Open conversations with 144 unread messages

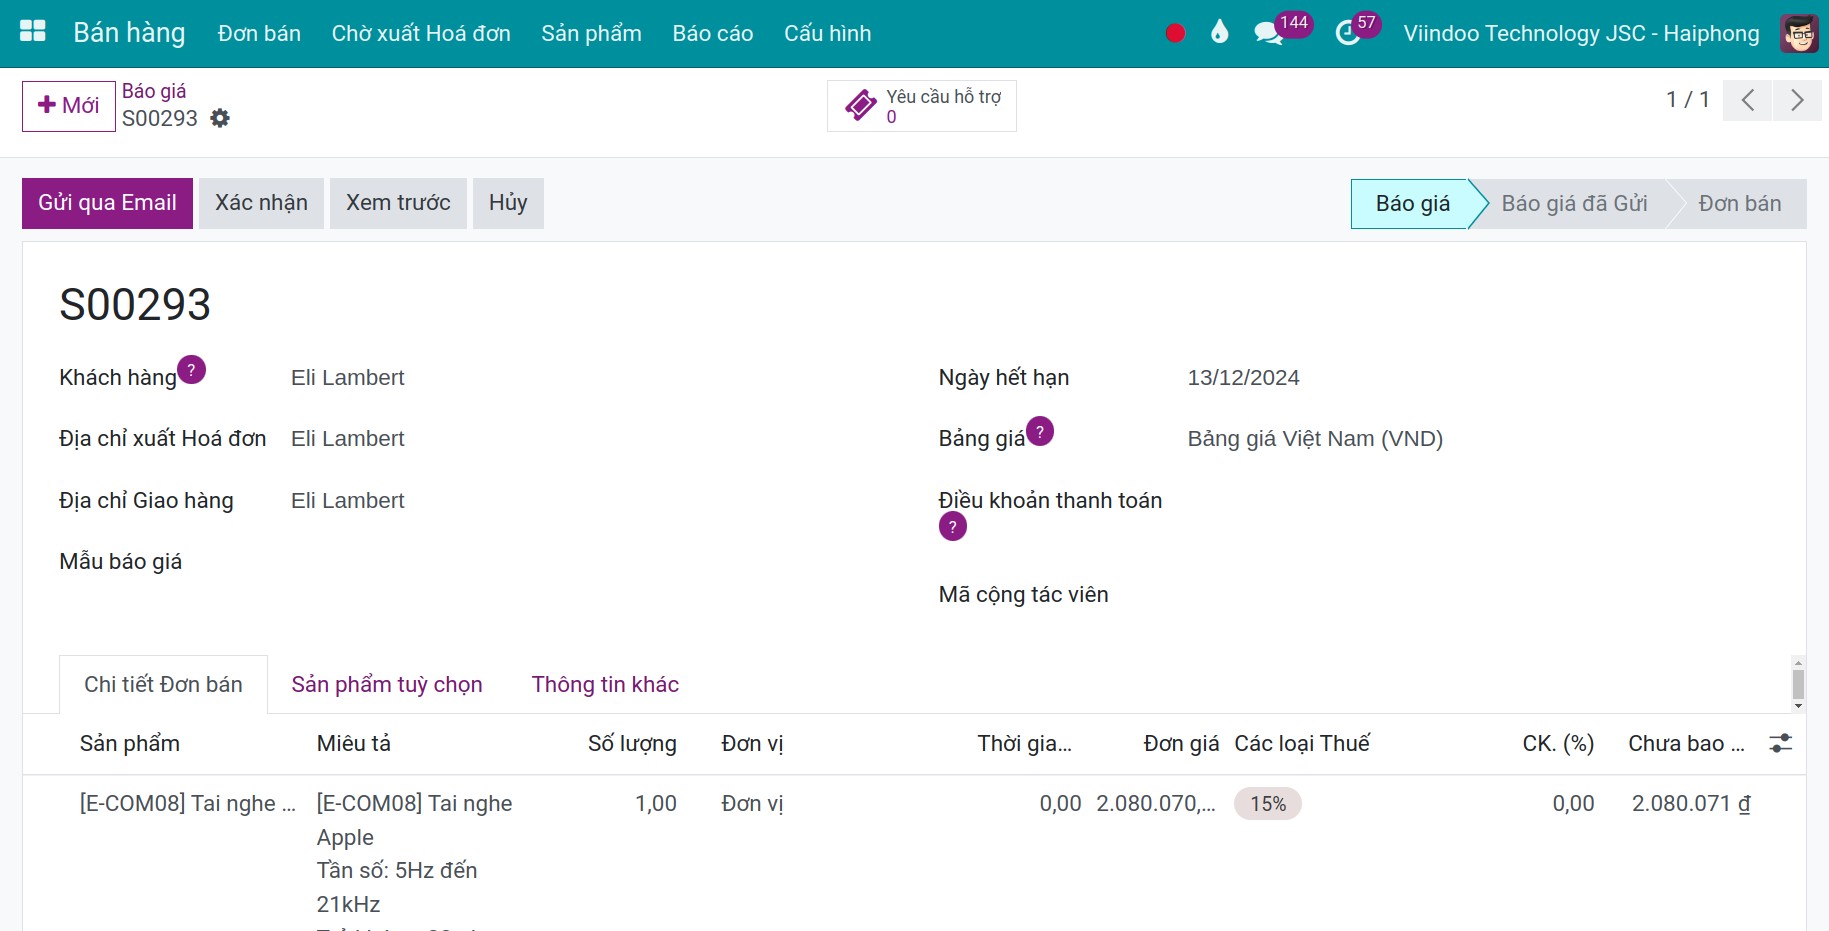(1269, 33)
